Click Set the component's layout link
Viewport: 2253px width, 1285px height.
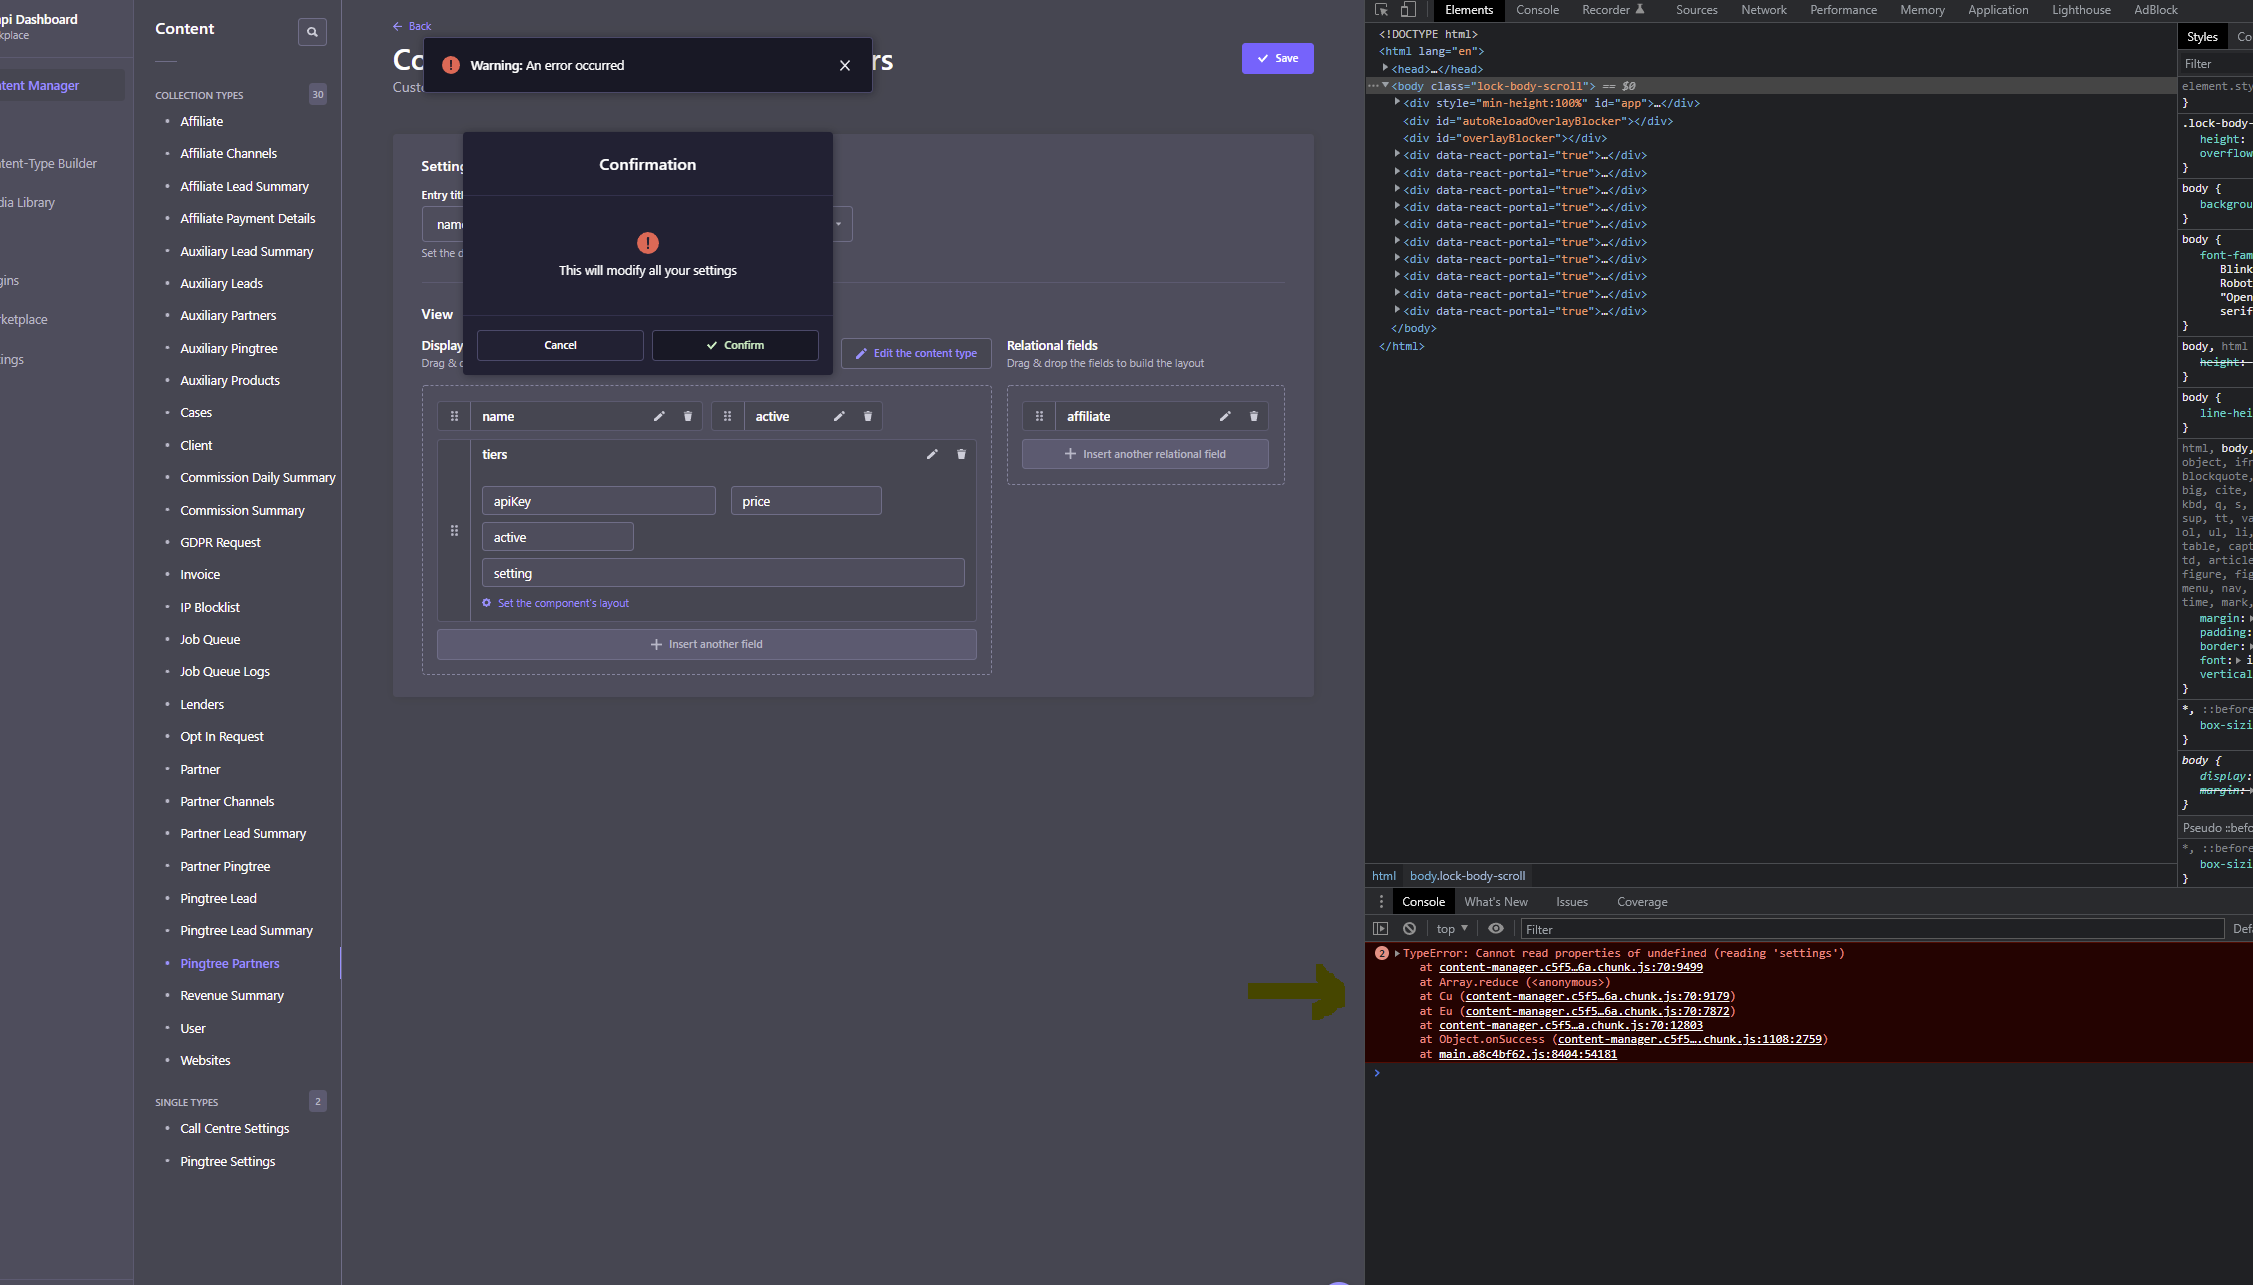point(556,604)
